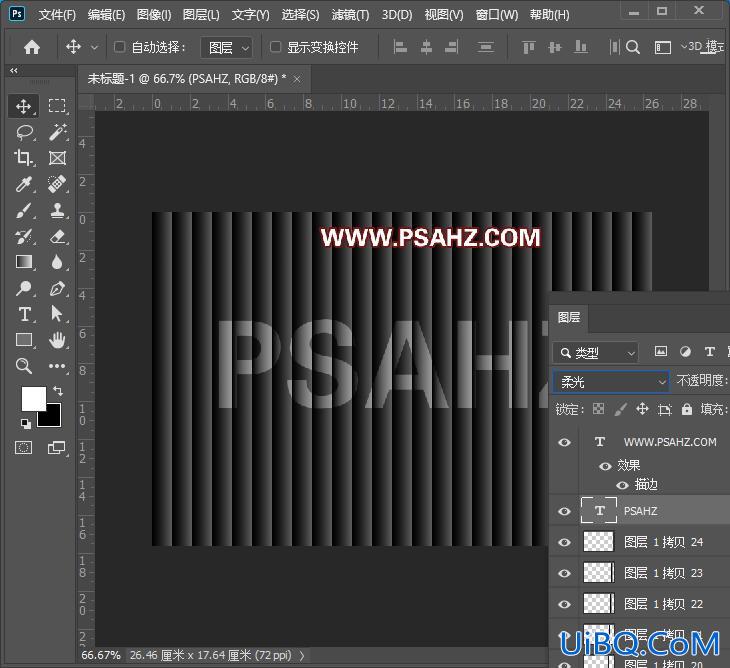Open the 图层 auto-select target dropdown
The height and width of the screenshot is (668, 730).
[227, 47]
